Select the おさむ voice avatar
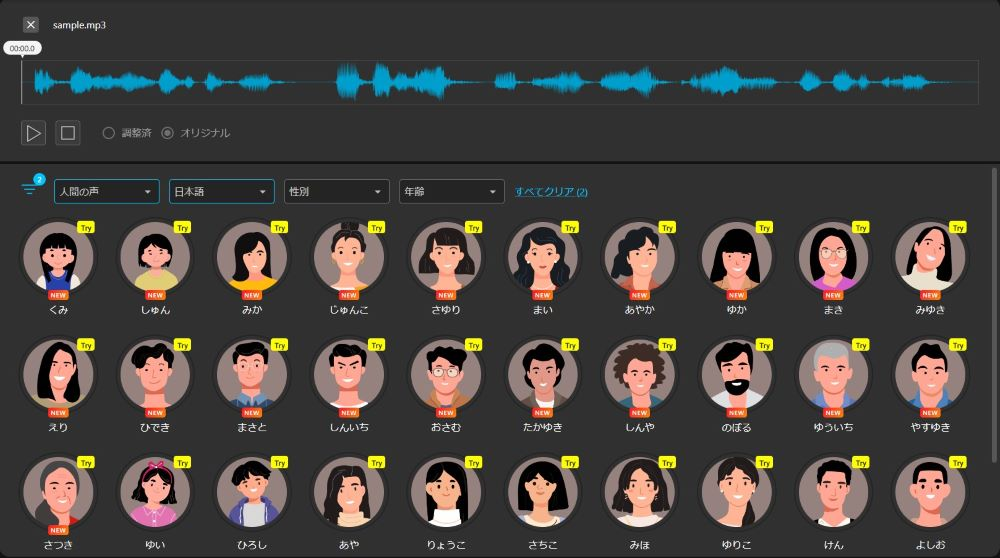The image size is (1000, 558). point(446,374)
